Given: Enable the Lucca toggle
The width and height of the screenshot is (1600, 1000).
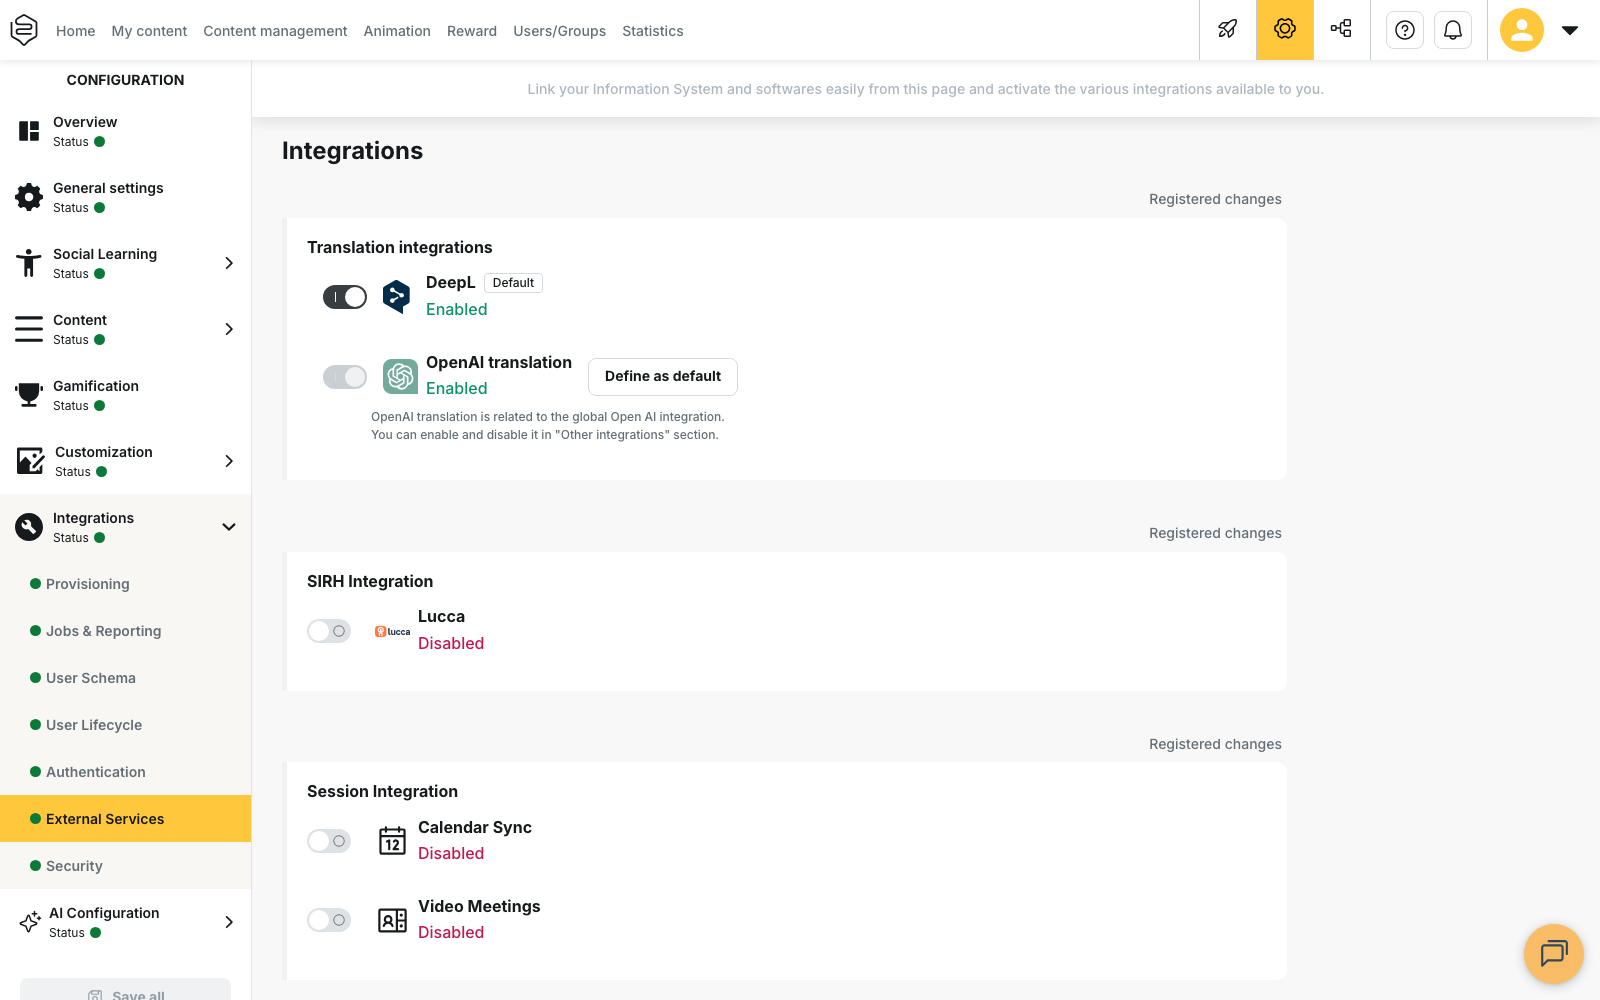Looking at the screenshot, I should 329,631.
